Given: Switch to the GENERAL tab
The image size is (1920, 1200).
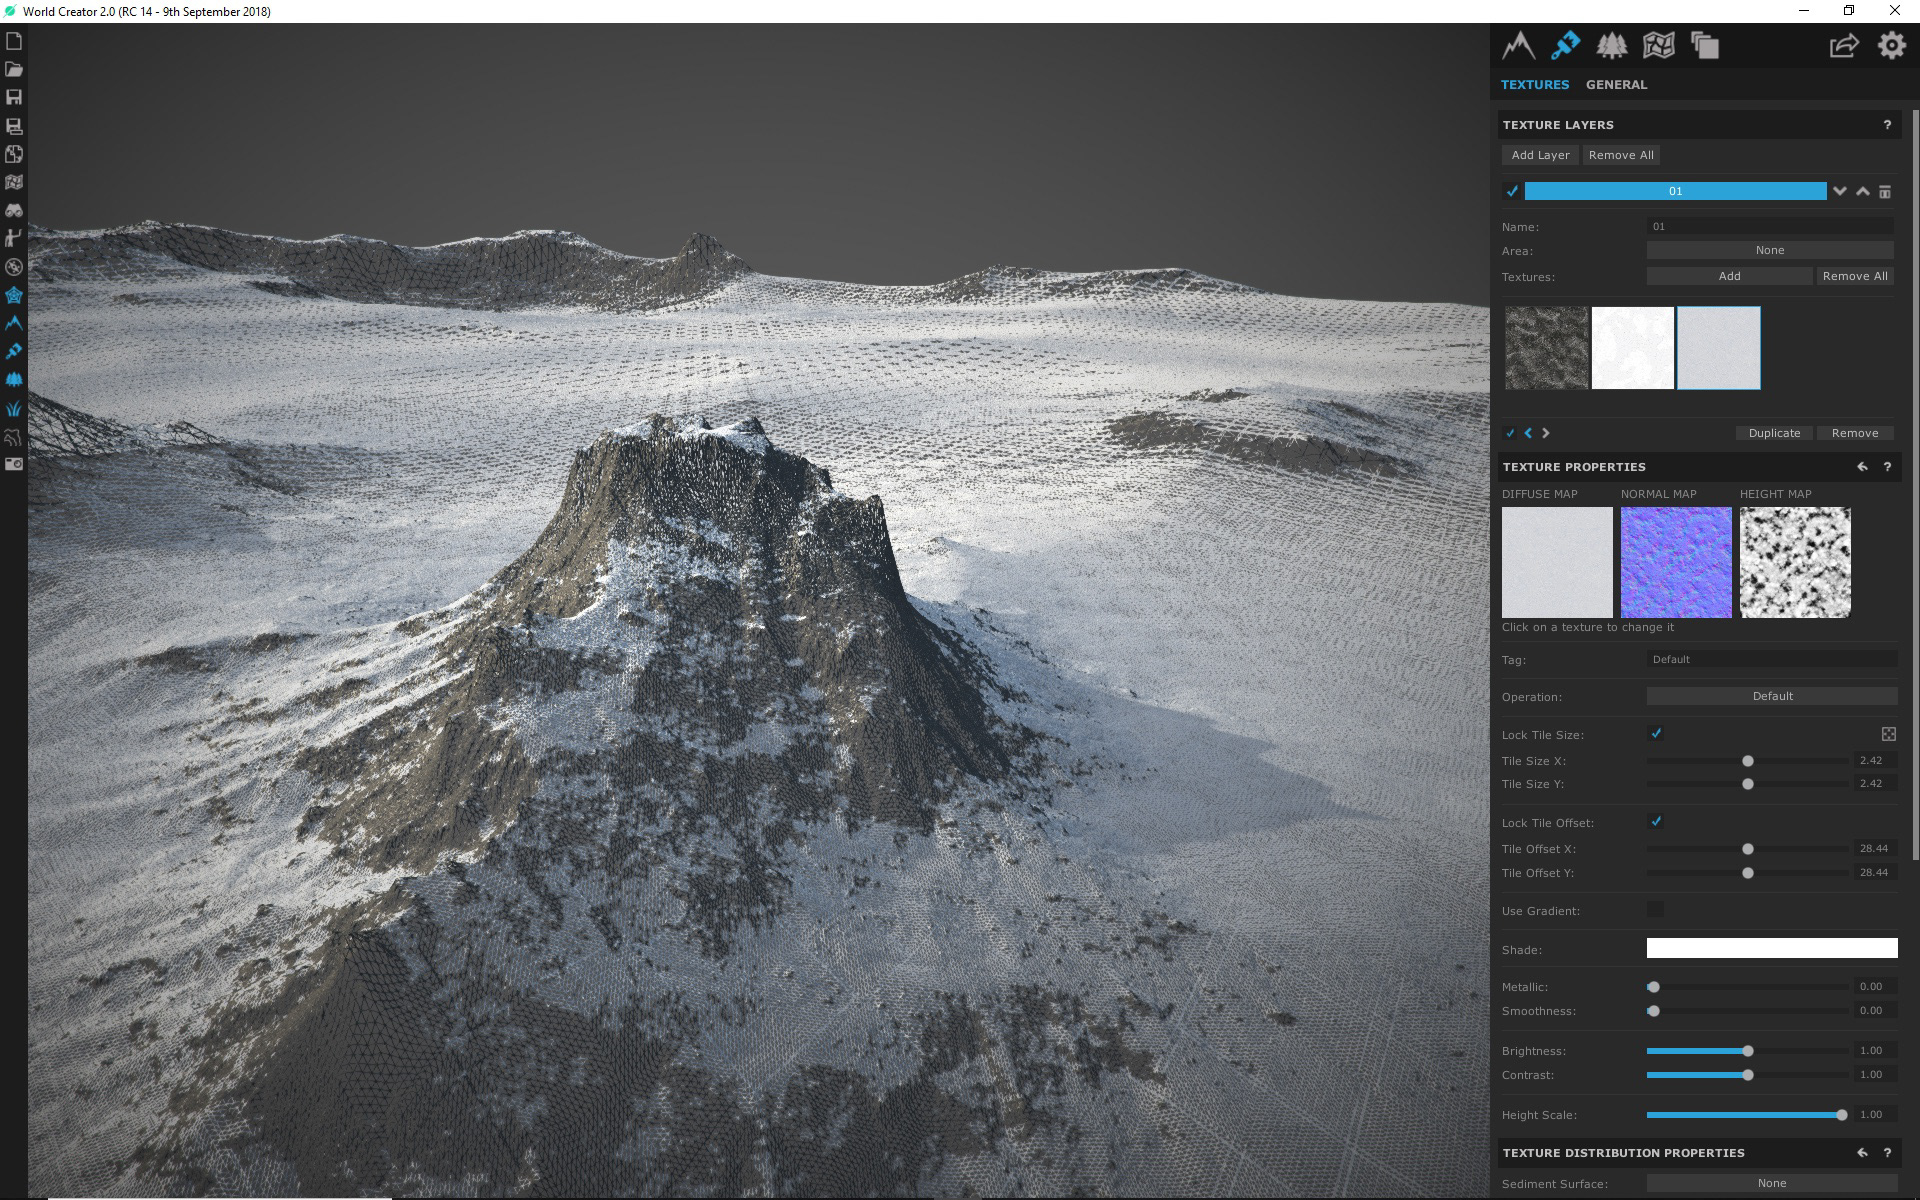Looking at the screenshot, I should (1616, 85).
